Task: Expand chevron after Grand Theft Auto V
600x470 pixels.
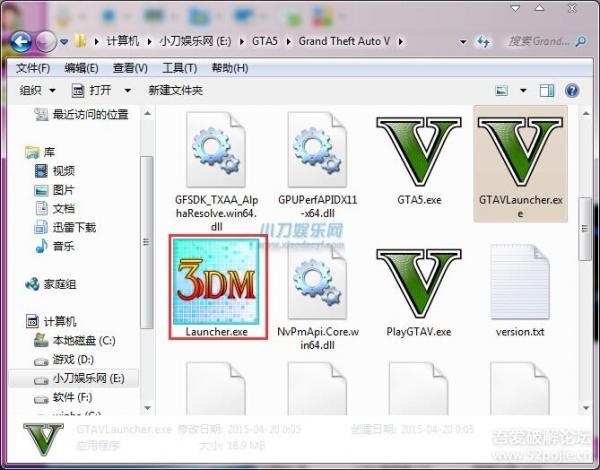Action: coord(401,41)
